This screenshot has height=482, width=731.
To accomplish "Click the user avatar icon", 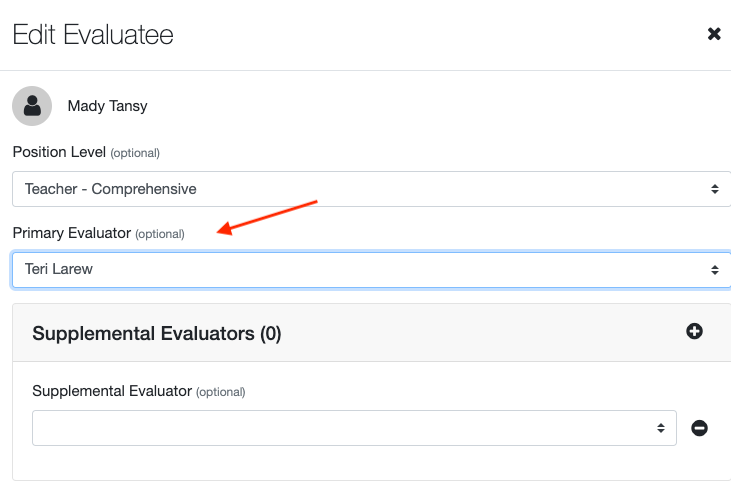I will (x=32, y=105).
